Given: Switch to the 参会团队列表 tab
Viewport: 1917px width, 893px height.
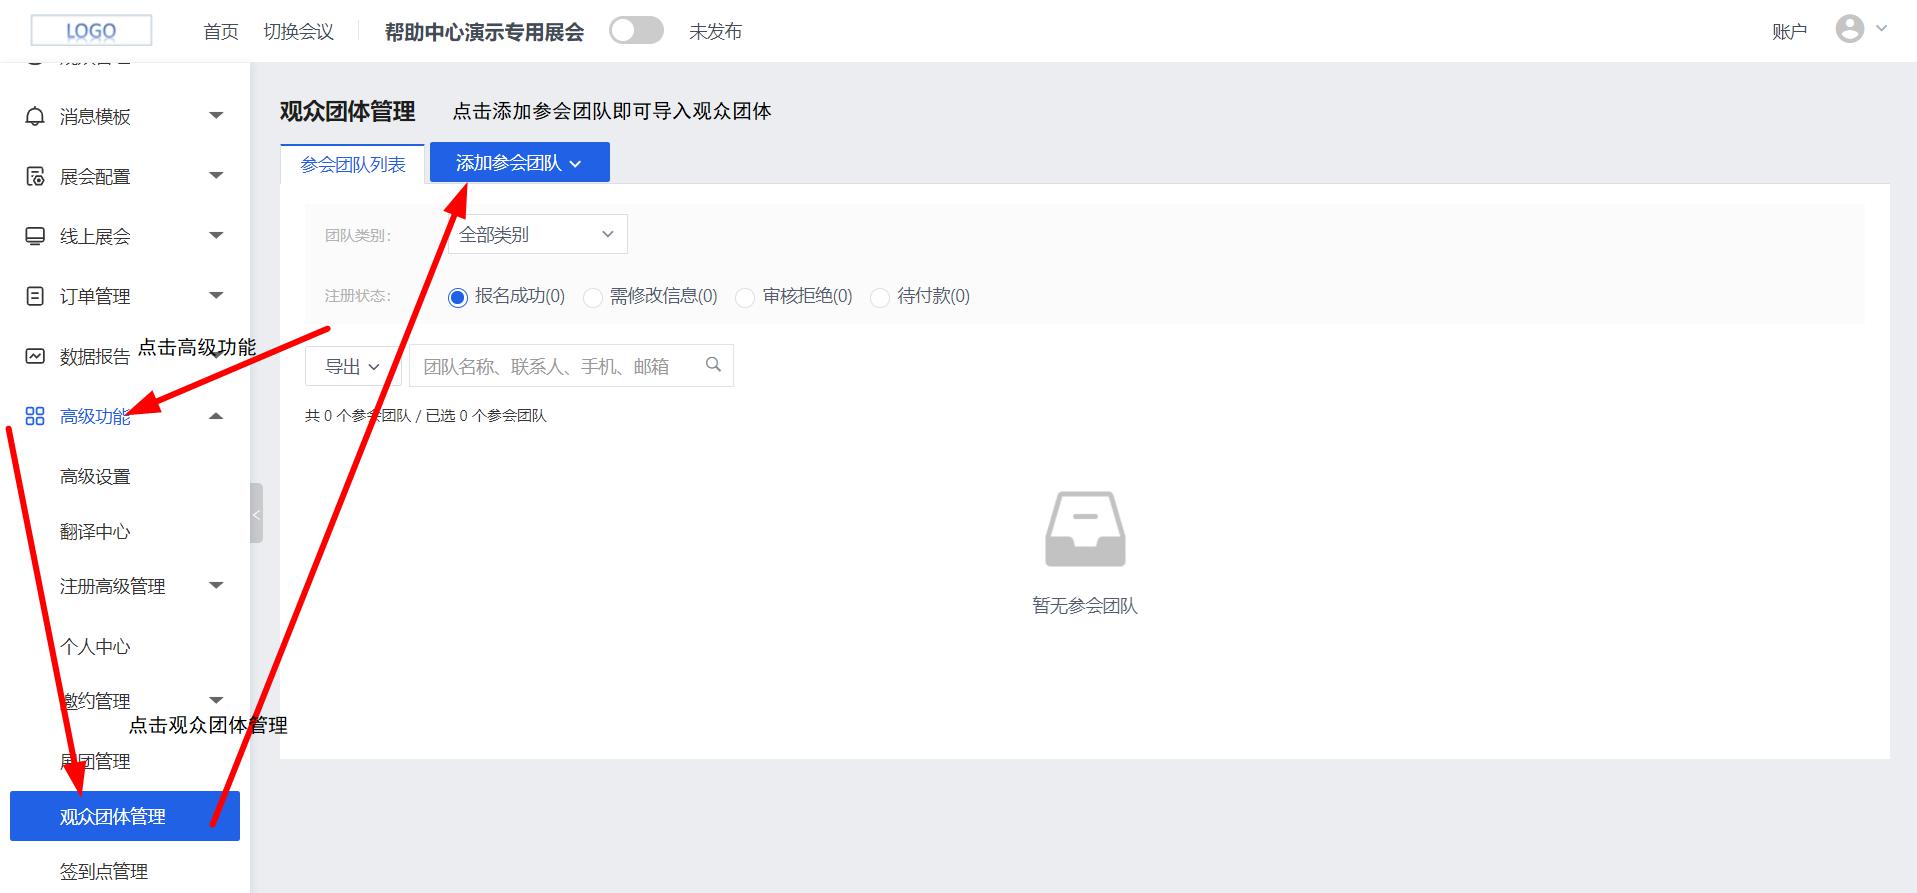Looking at the screenshot, I should click(353, 165).
